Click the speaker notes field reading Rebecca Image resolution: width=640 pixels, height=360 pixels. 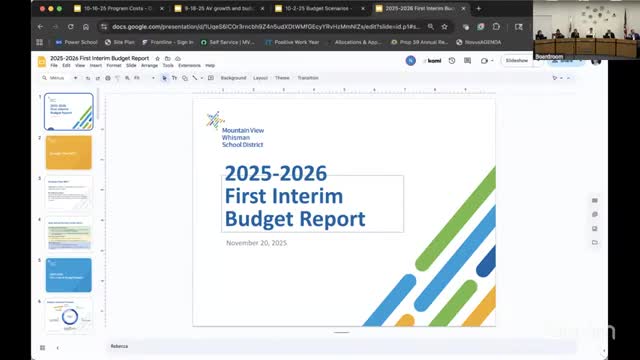[x=341, y=346]
